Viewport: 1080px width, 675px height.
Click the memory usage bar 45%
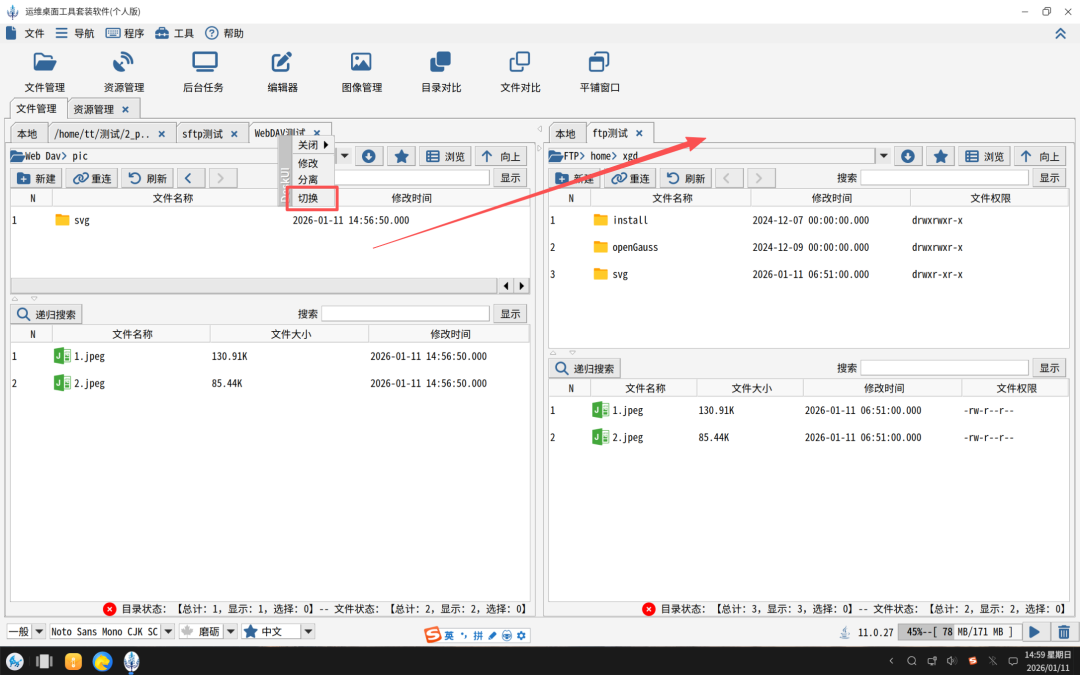click(x=959, y=632)
